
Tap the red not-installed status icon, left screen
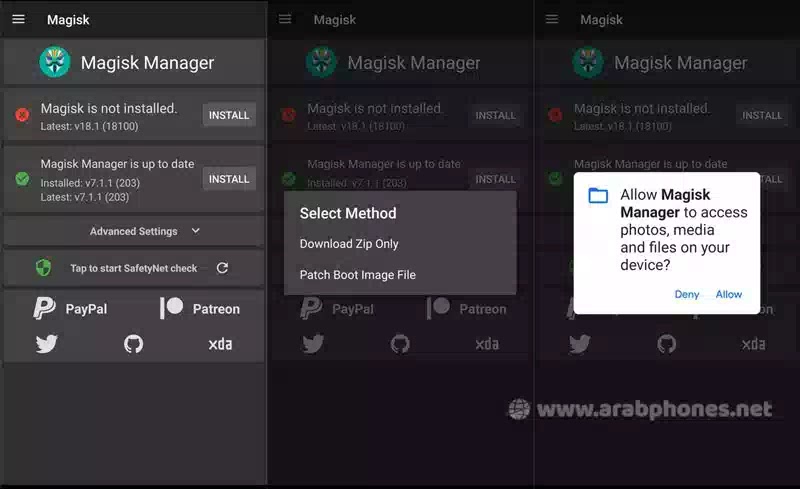22,115
